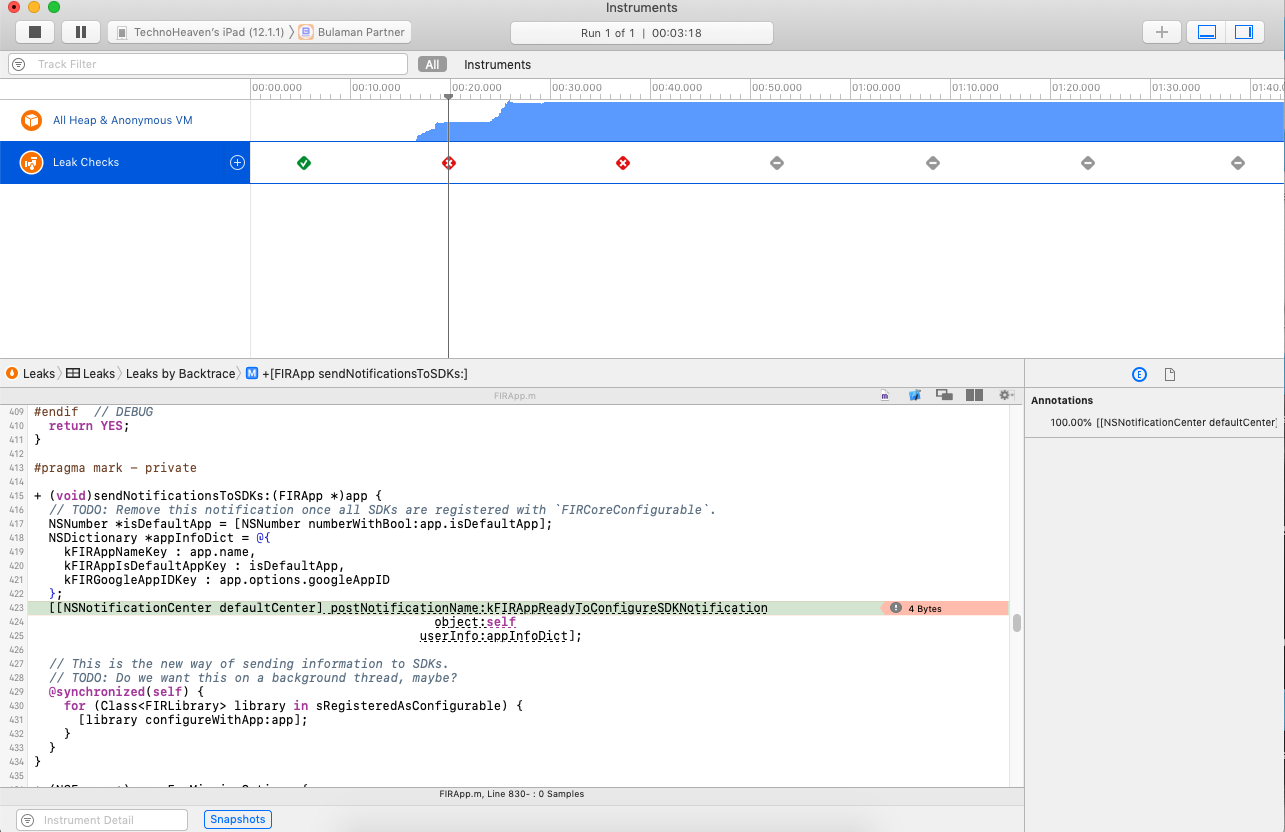1285x832 pixels.
Task: Add a new instrument with the plus button
Action: pos(1161,31)
